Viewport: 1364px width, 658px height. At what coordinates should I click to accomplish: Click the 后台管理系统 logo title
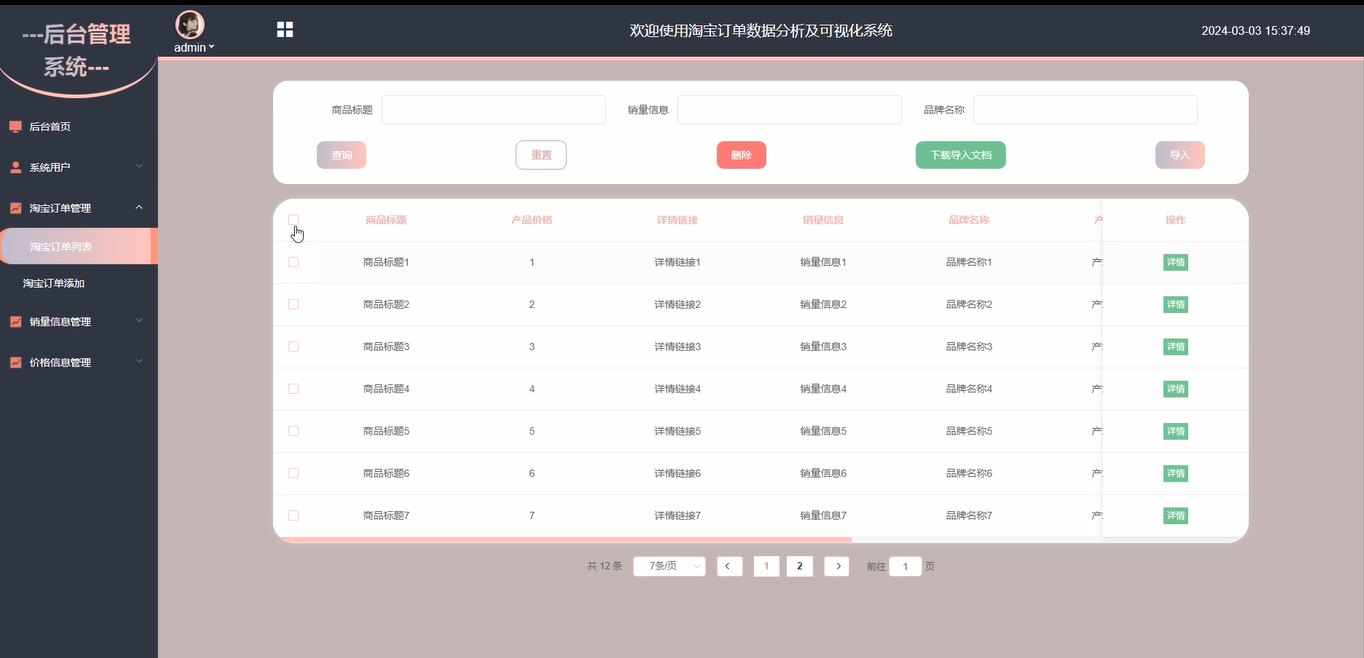click(x=77, y=51)
